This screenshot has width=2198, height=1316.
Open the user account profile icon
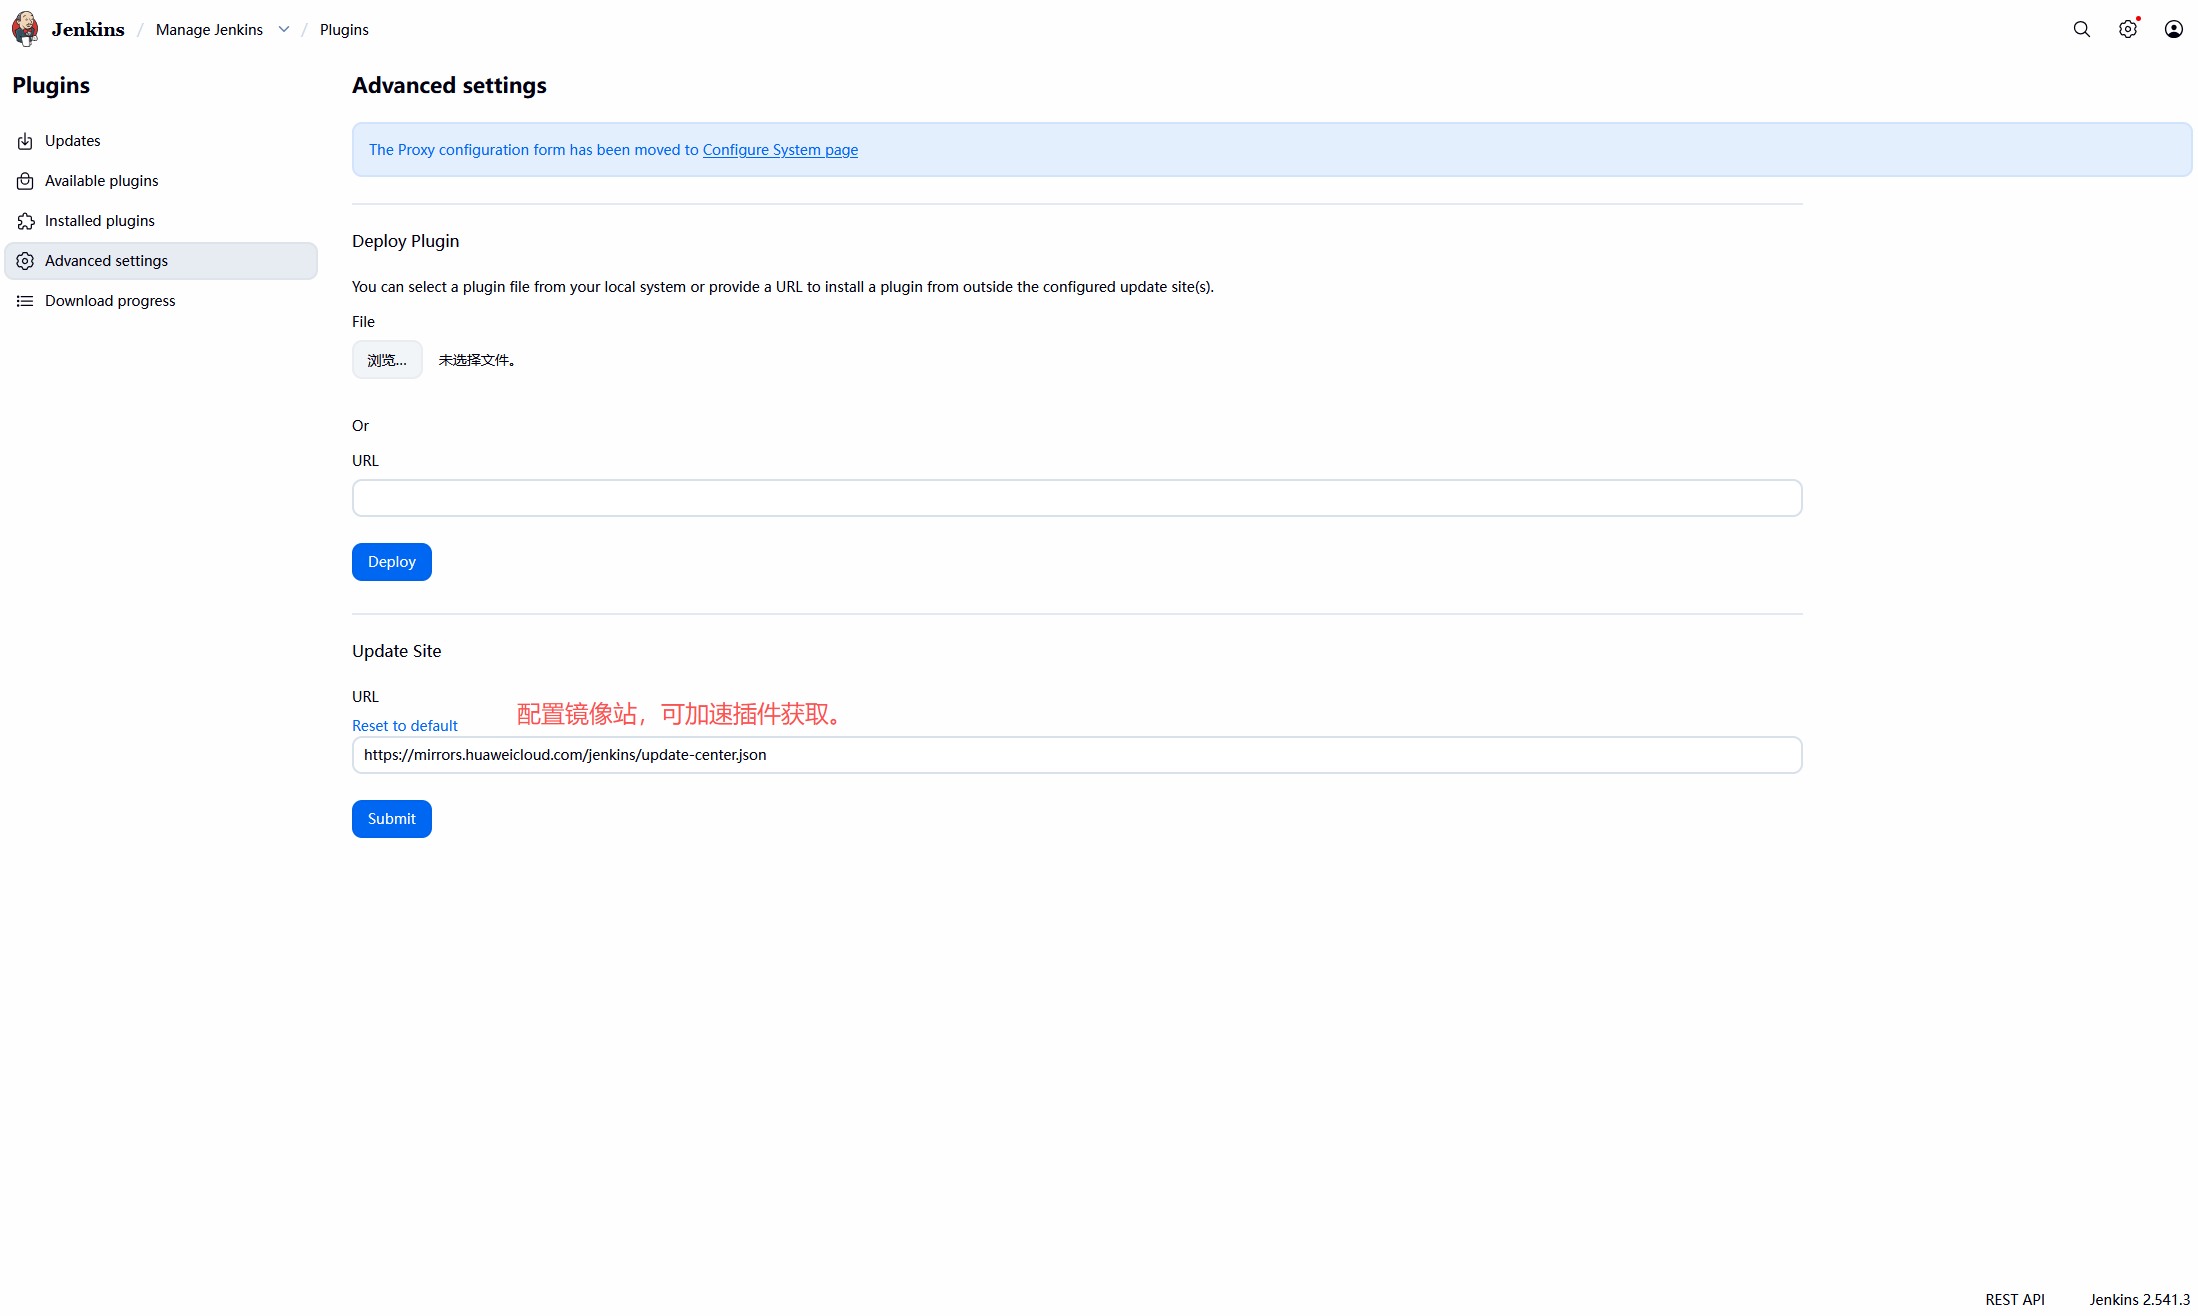click(2173, 29)
